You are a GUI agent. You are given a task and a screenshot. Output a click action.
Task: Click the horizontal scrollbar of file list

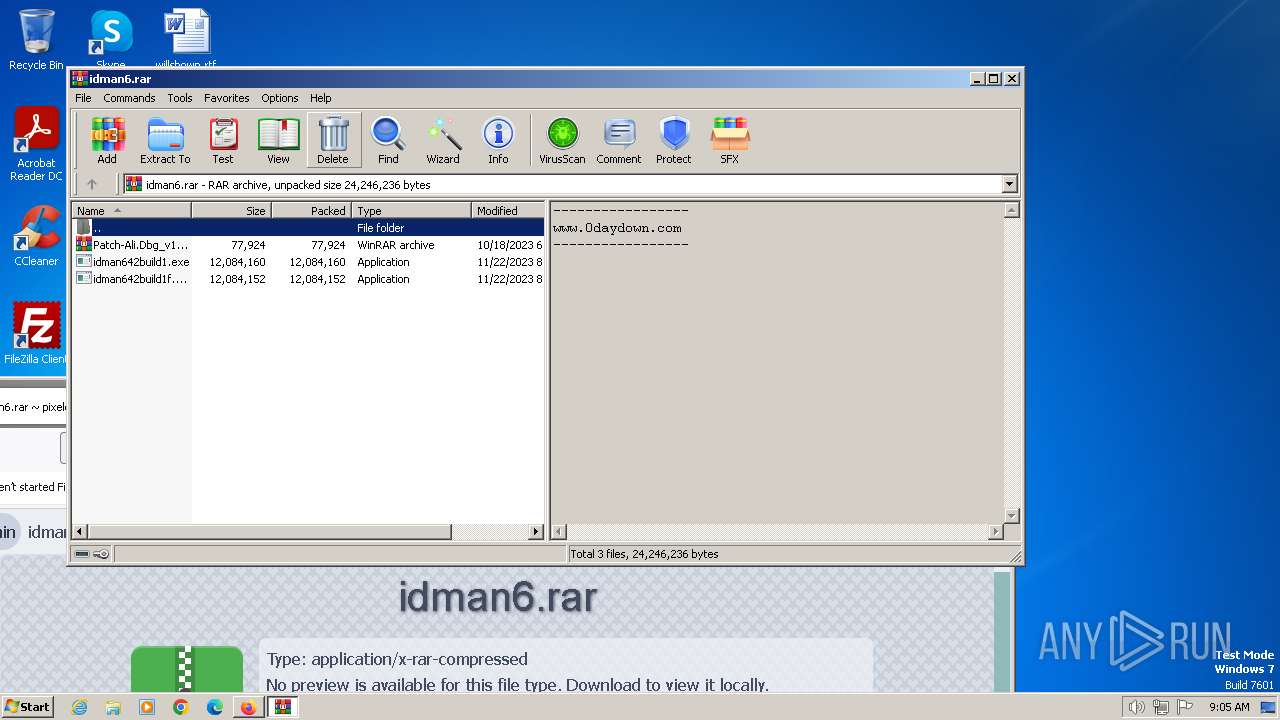(270, 532)
